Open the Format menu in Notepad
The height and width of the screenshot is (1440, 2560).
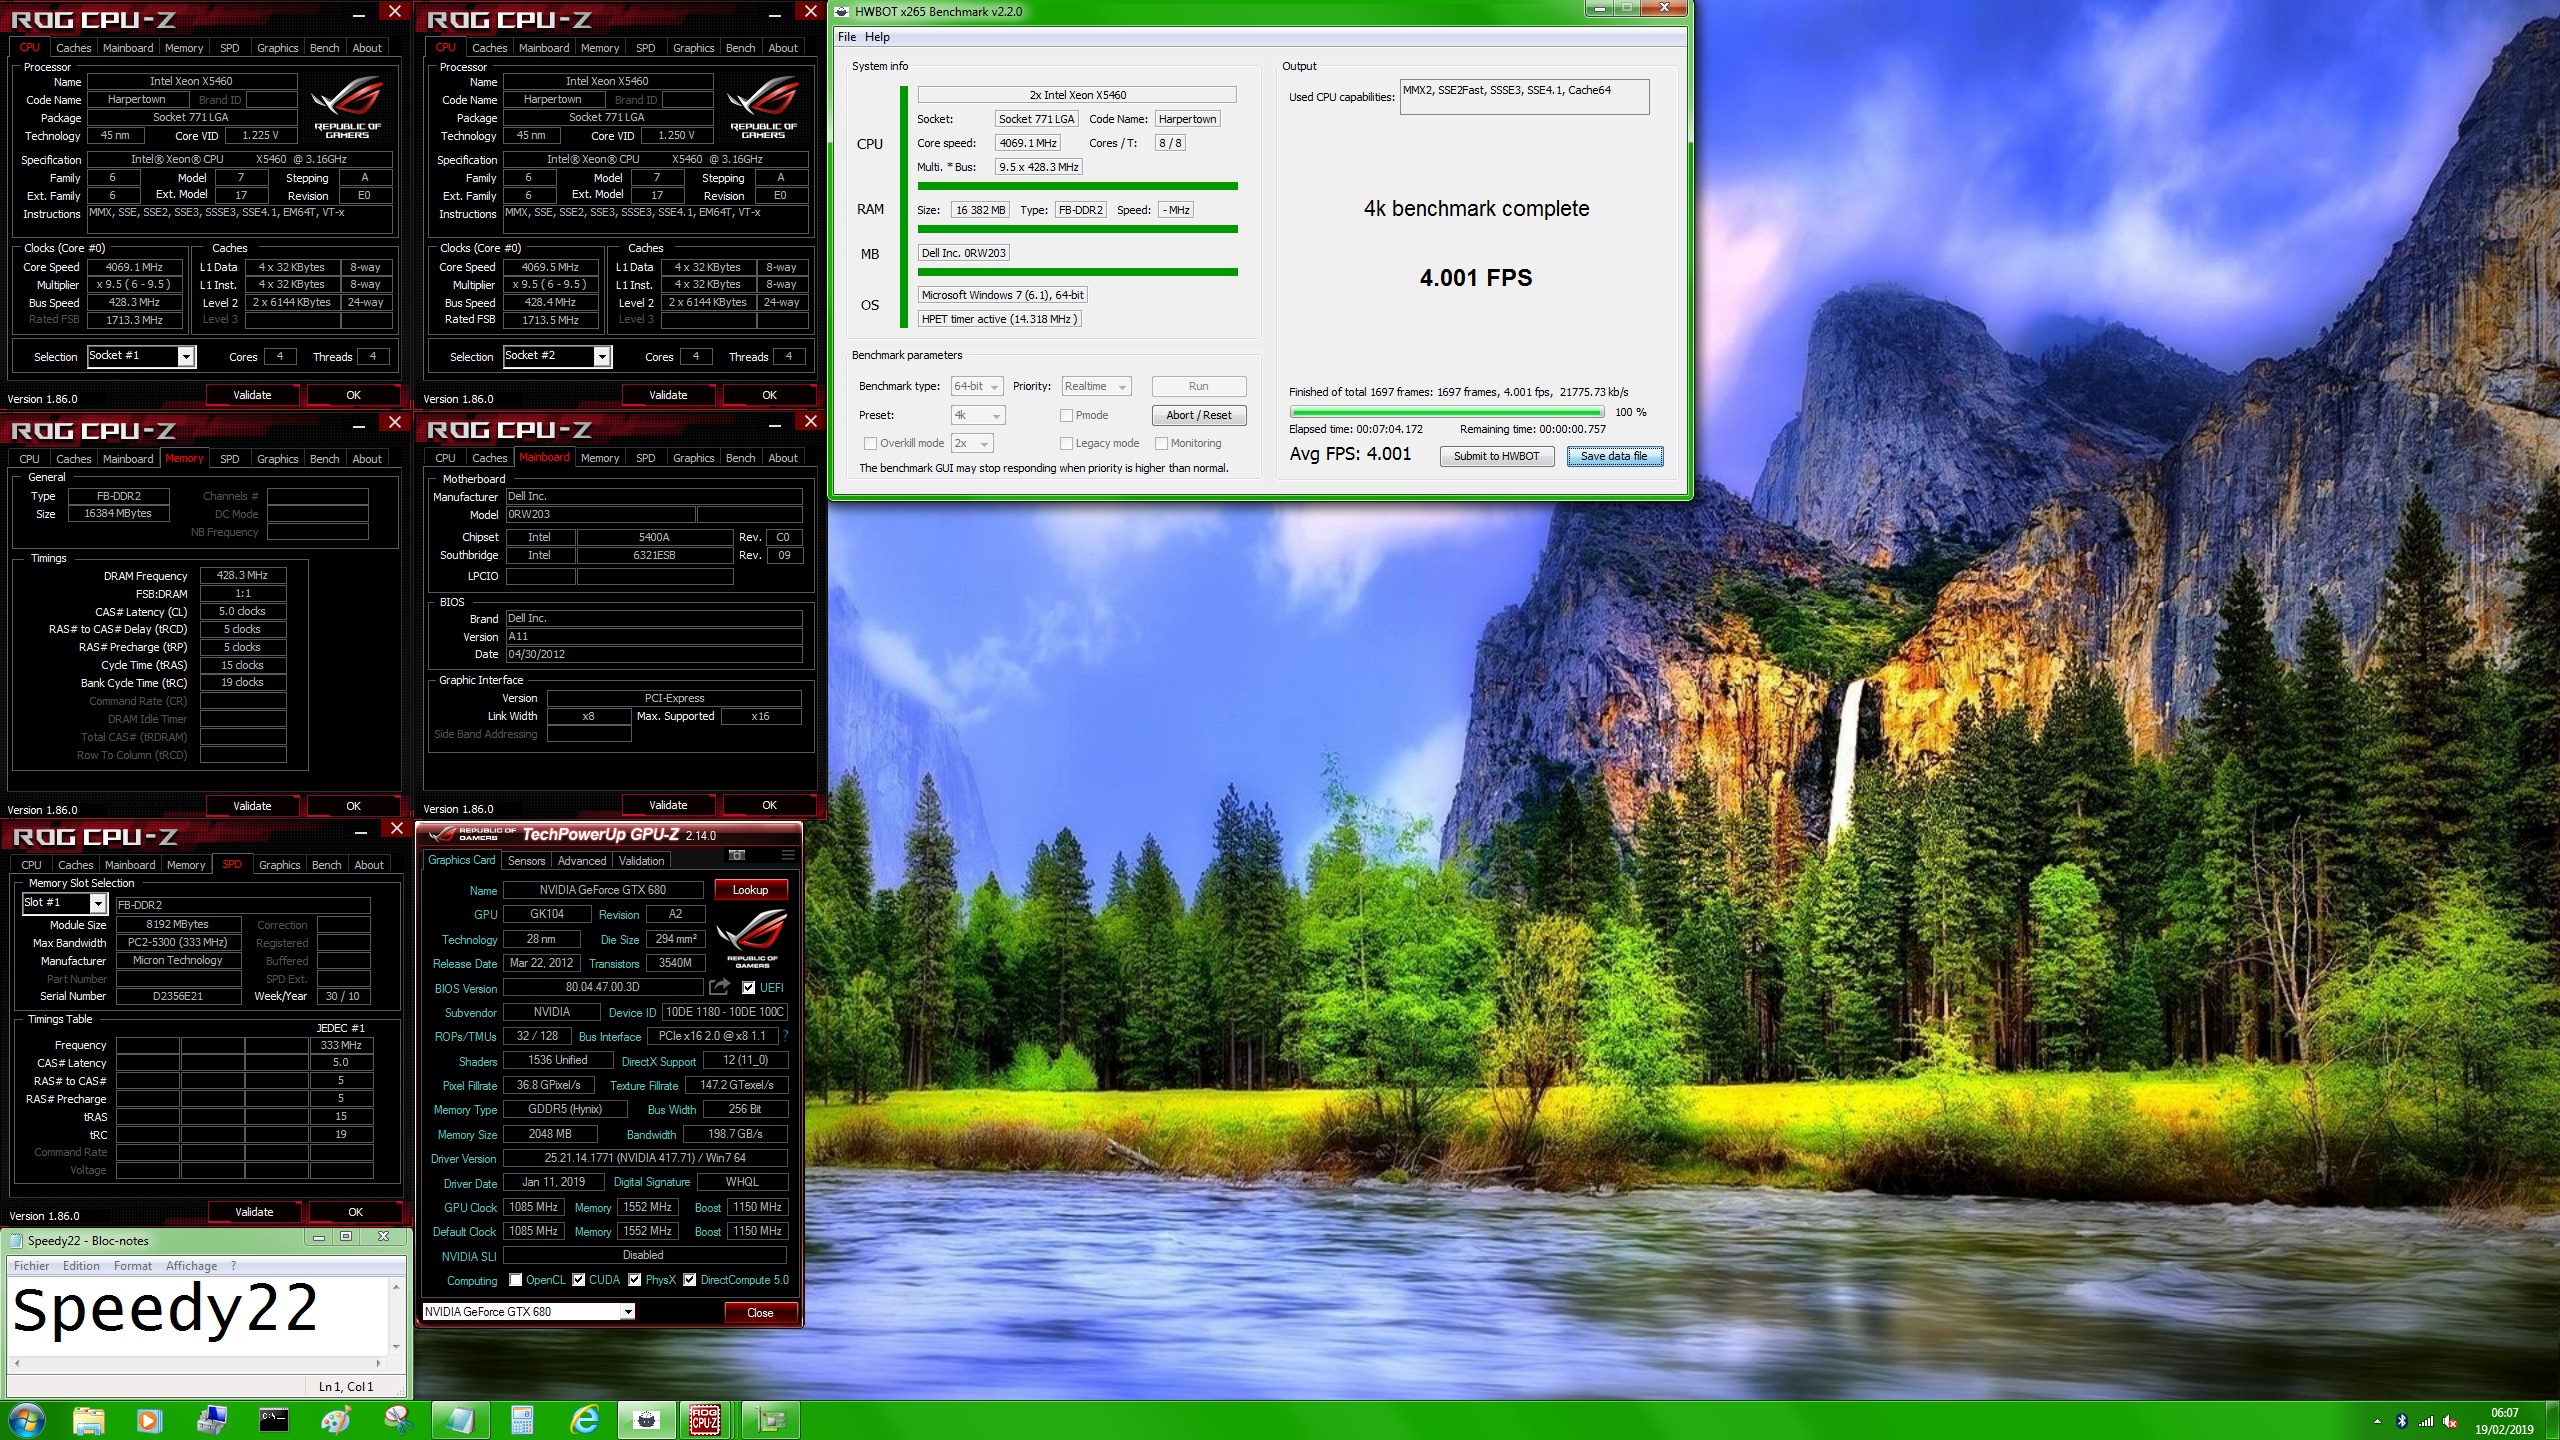click(x=133, y=1265)
